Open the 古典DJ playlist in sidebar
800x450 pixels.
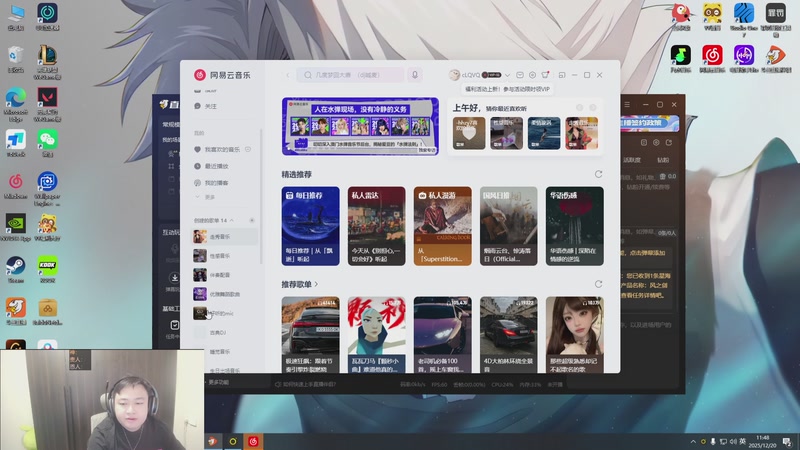point(224,333)
